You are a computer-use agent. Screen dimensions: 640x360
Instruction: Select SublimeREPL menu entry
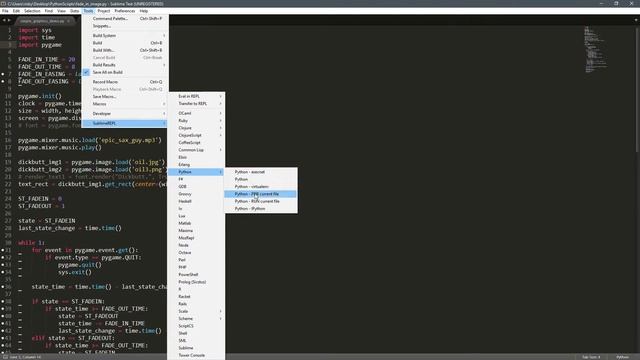coord(124,123)
